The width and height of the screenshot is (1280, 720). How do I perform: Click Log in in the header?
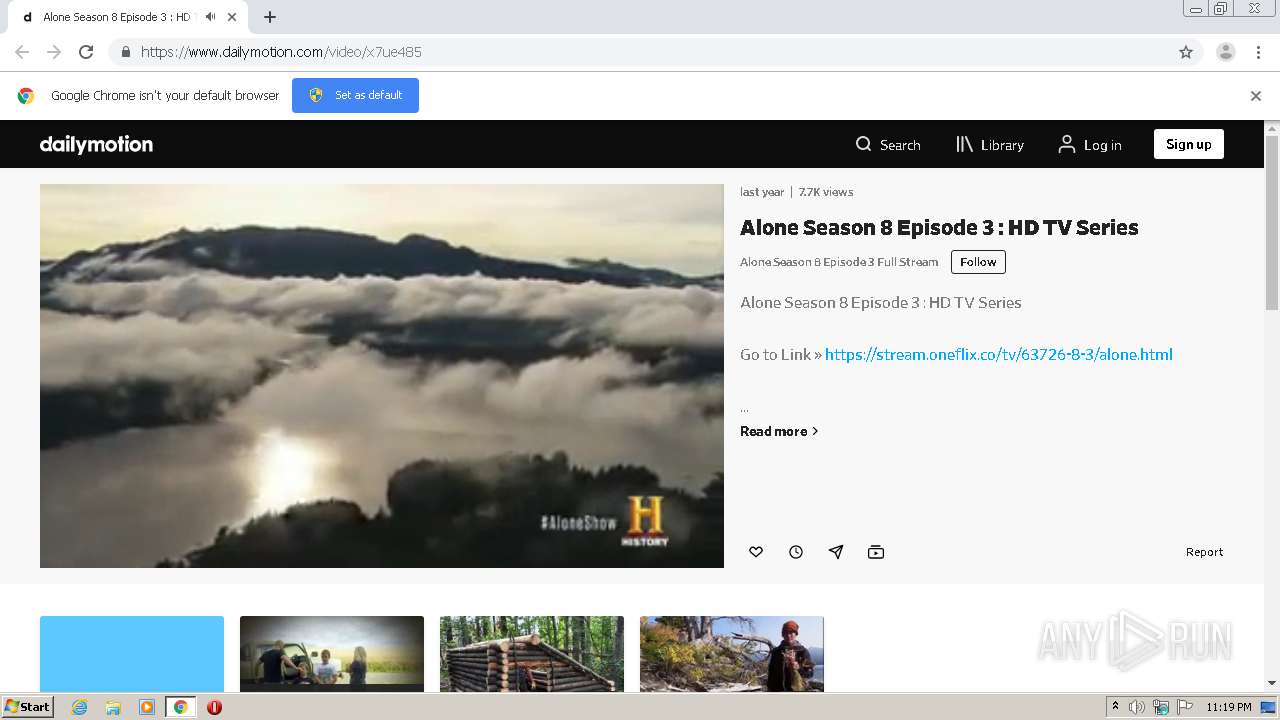(1090, 145)
